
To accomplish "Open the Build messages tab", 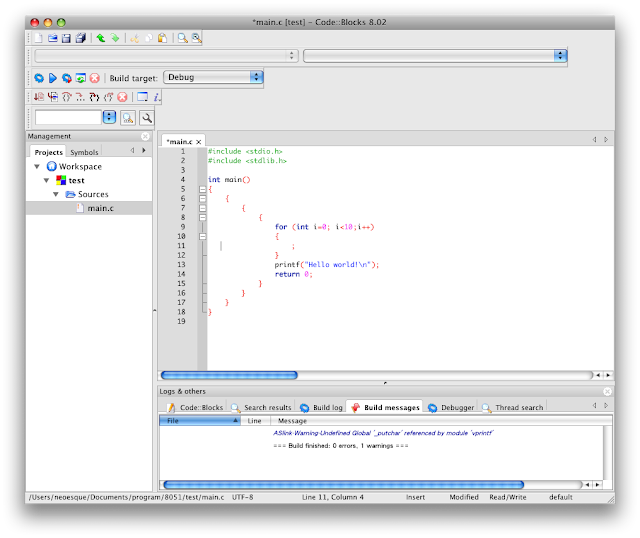I will [x=385, y=407].
